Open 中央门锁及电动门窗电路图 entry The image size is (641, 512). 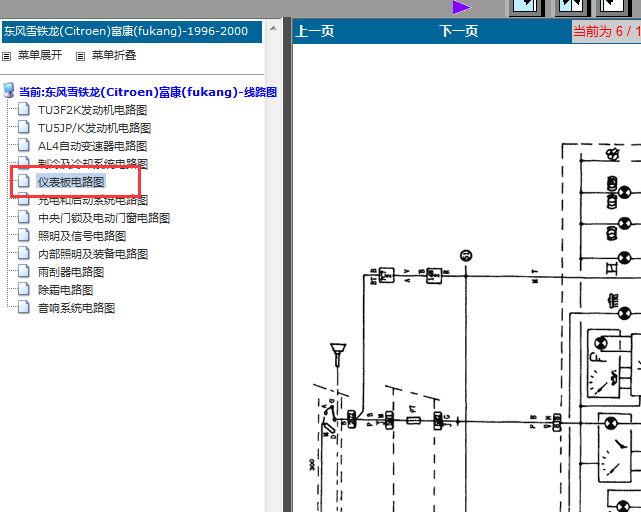(x=104, y=218)
